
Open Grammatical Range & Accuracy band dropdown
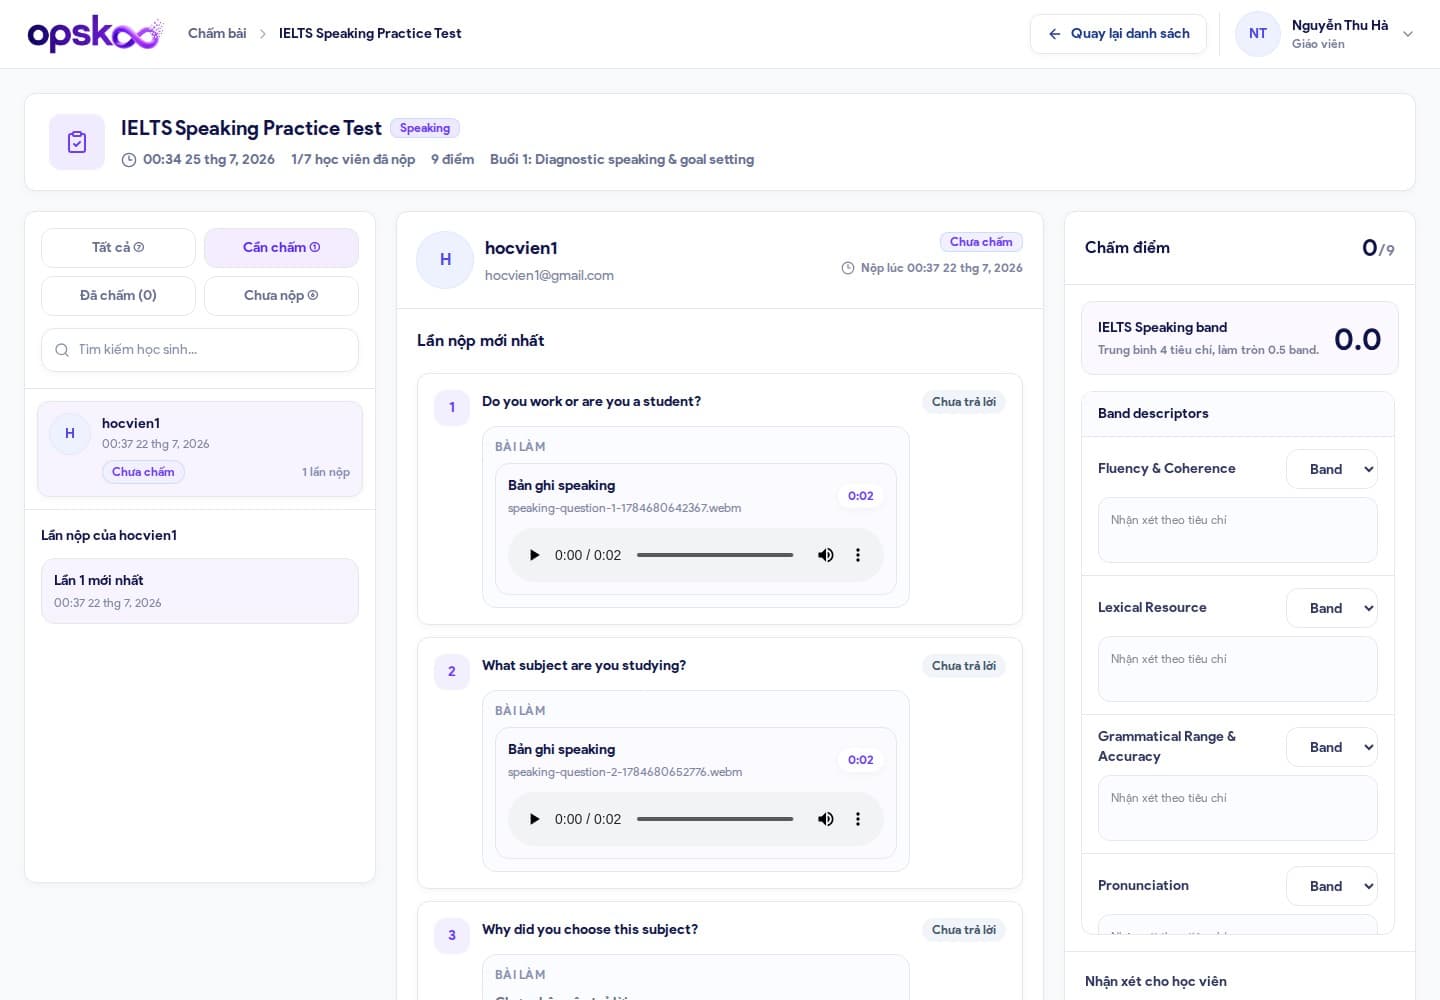point(1332,747)
